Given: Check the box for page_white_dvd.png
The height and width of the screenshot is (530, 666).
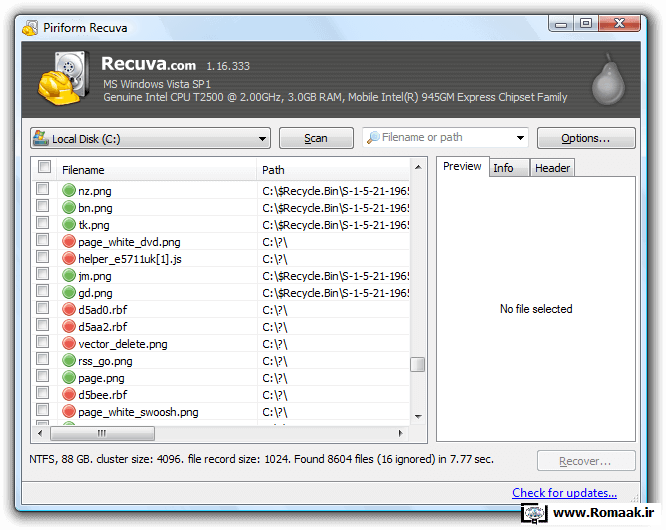Looking at the screenshot, I should 42,240.
